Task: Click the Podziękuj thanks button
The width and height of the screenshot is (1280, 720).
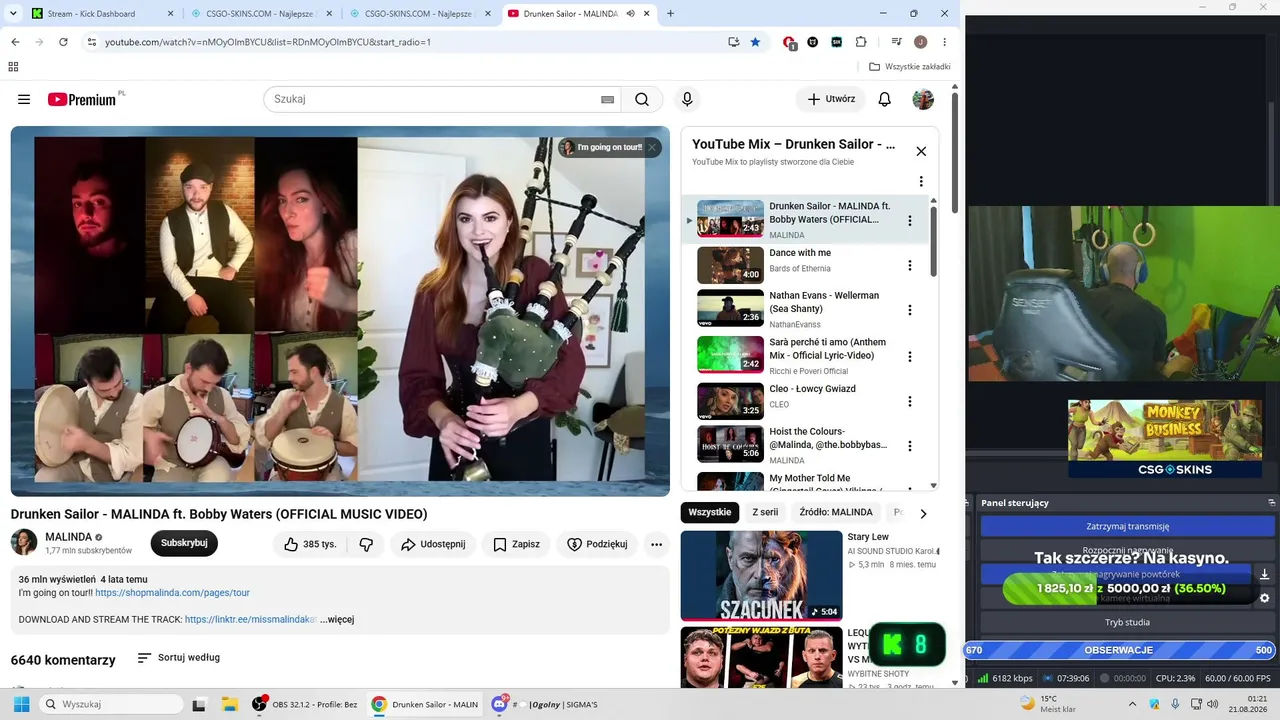Action: (x=597, y=544)
